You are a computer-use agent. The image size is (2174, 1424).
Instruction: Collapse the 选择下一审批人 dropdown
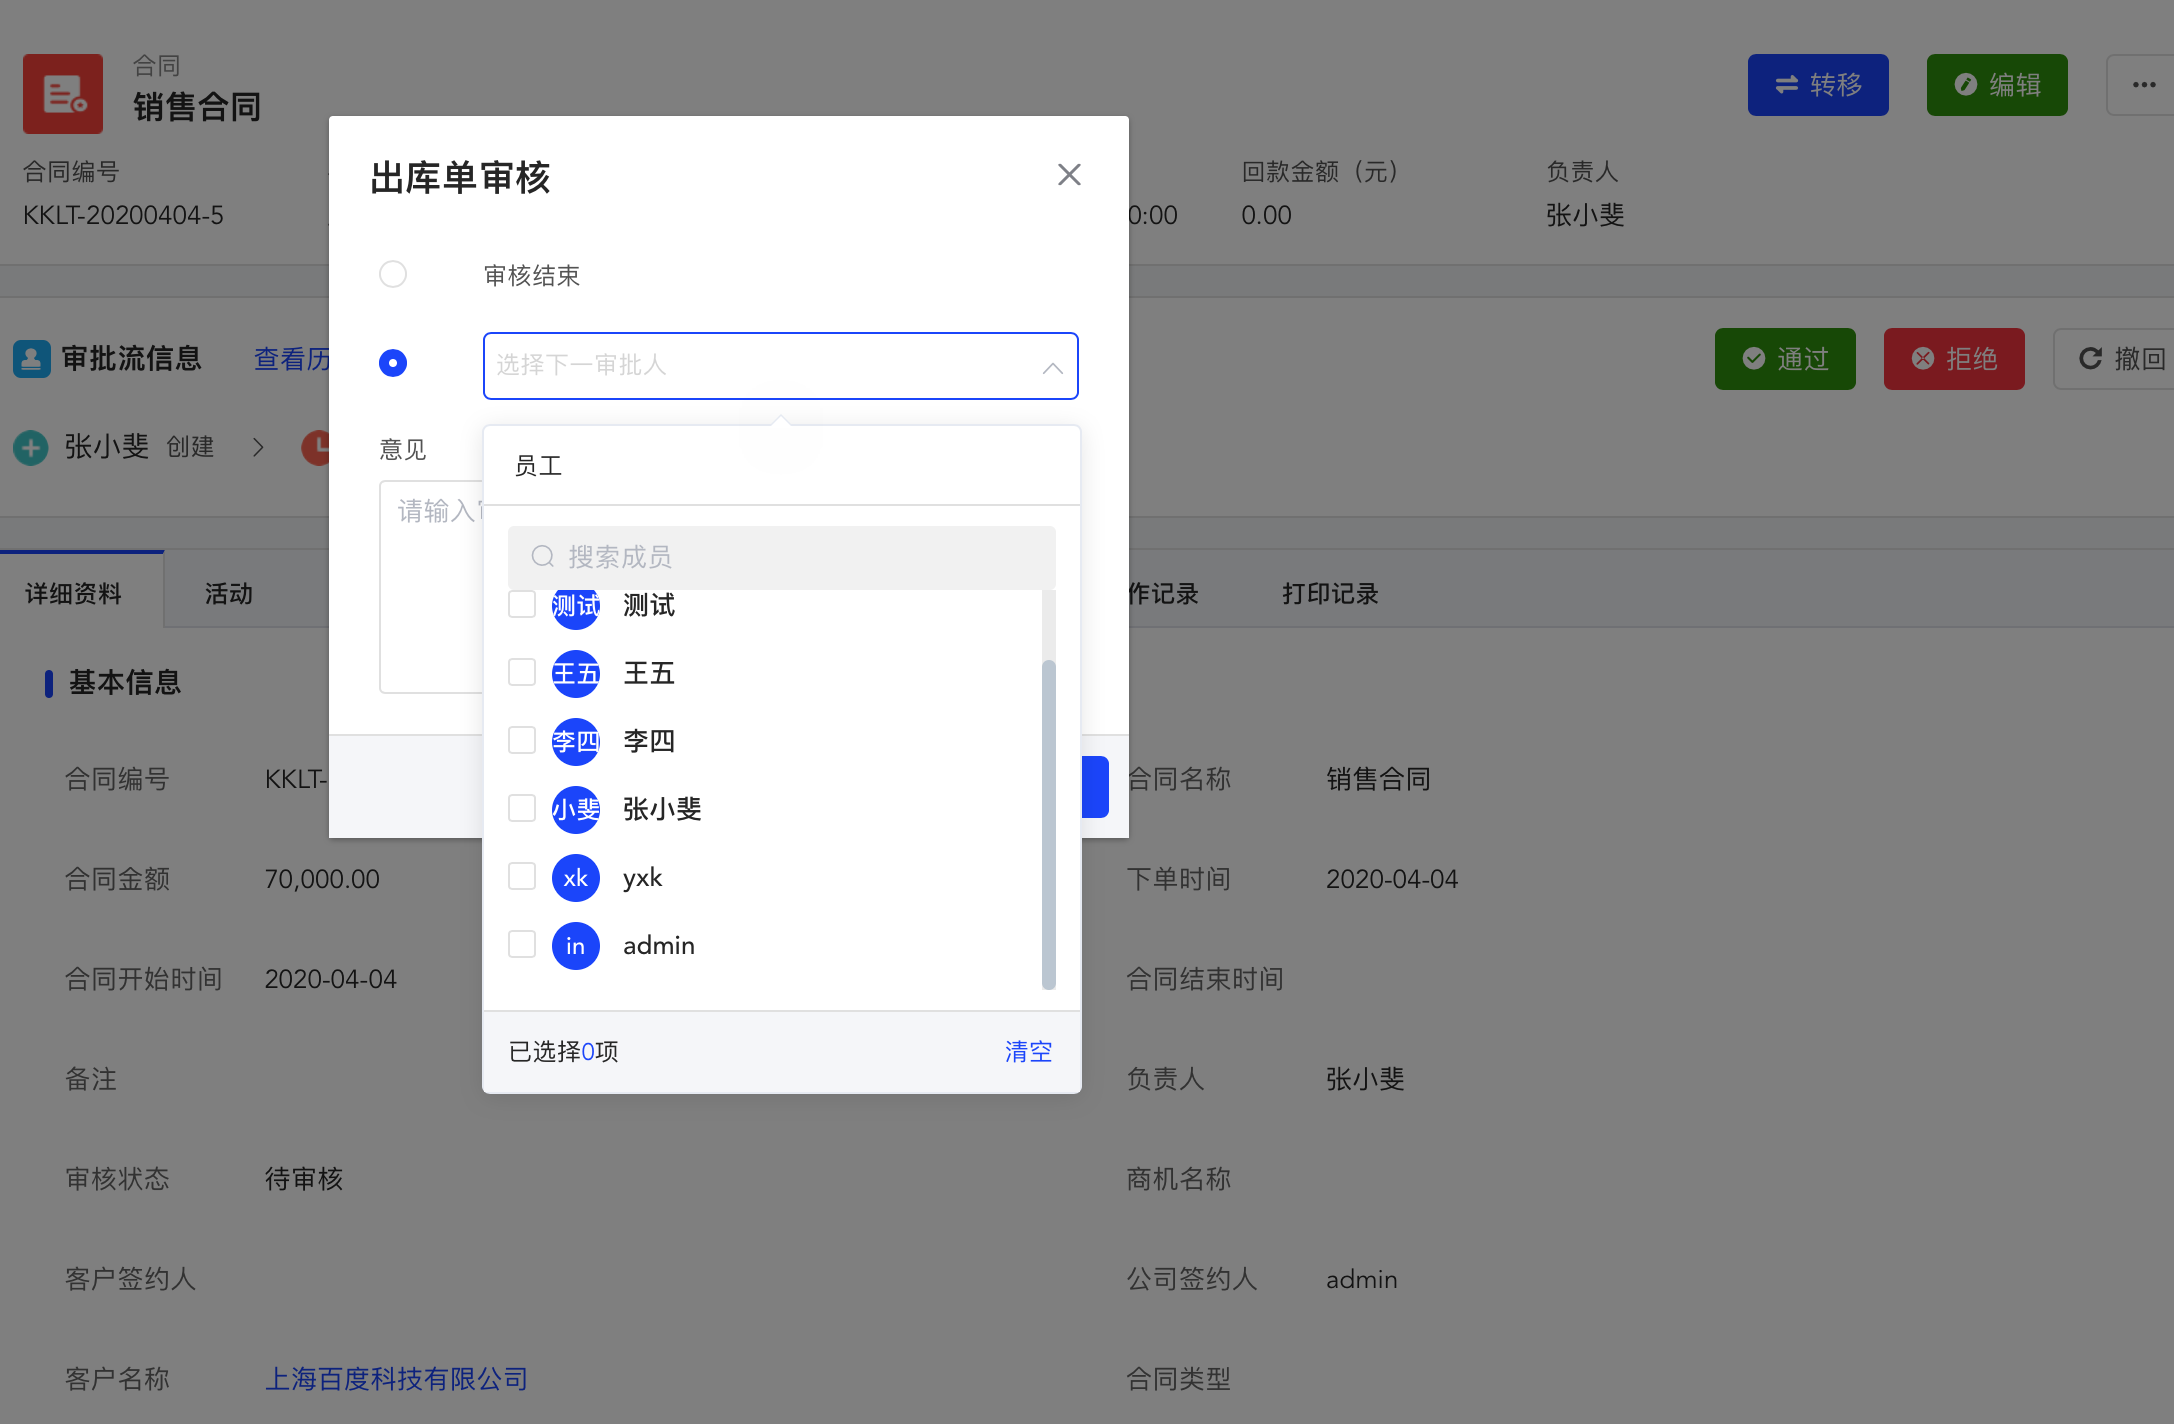(x=1052, y=367)
